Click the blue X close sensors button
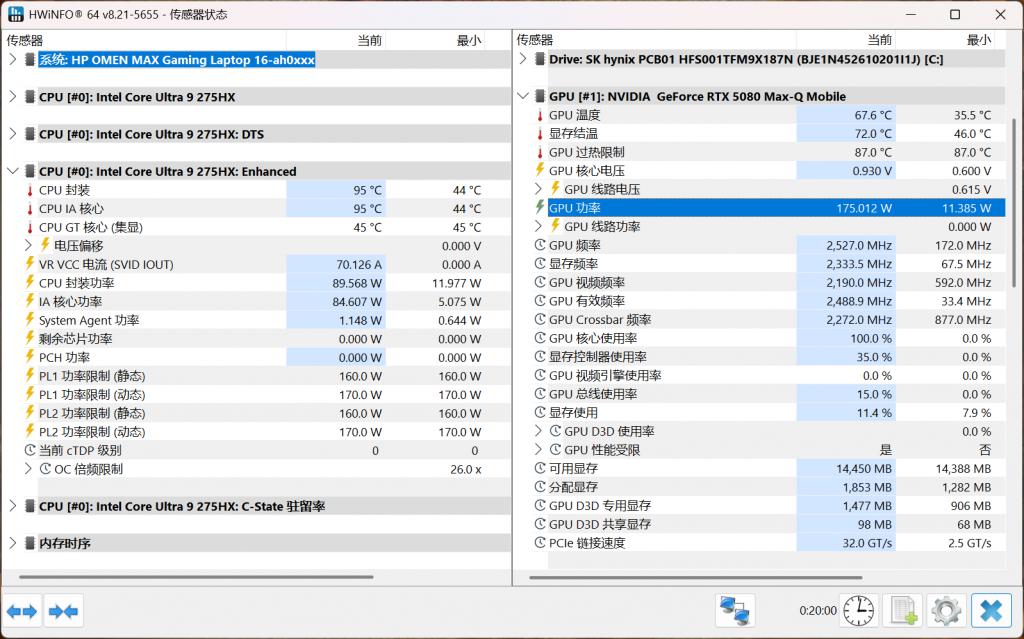This screenshot has height=639, width=1024. click(991, 611)
